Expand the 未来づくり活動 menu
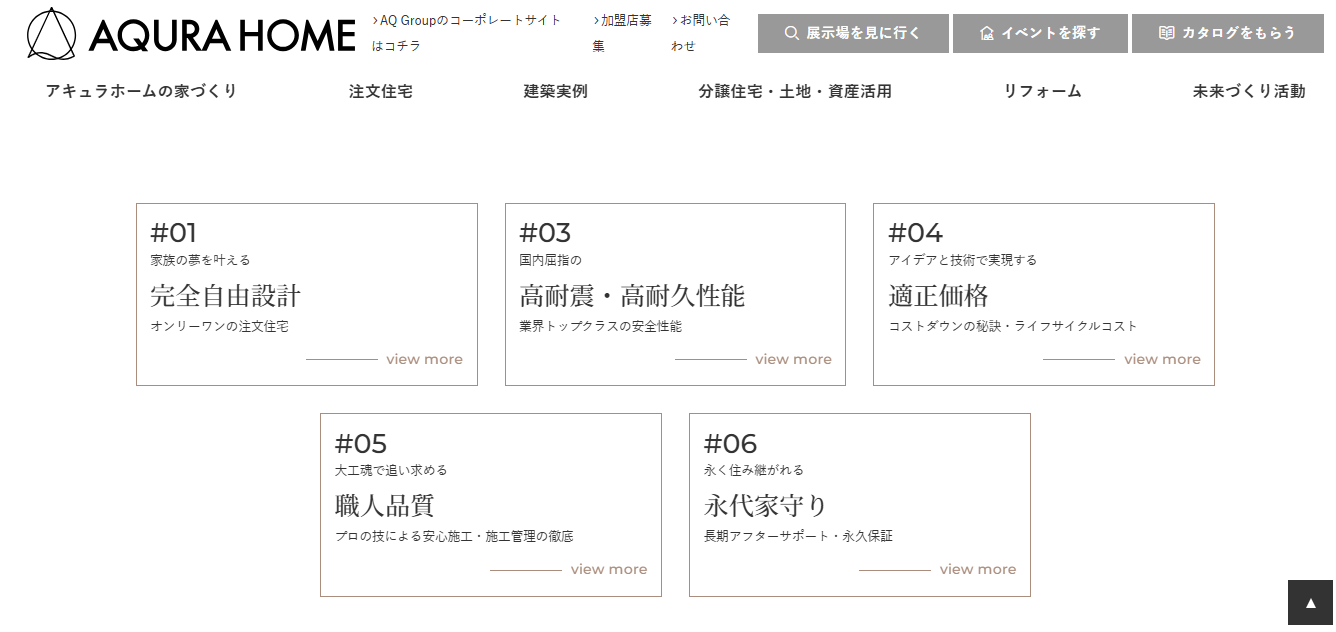 [1248, 91]
